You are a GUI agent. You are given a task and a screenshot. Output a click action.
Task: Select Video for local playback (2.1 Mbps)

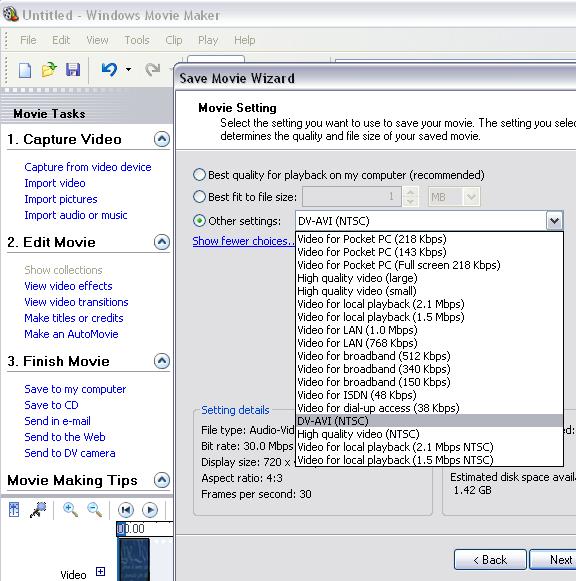tap(429, 304)
